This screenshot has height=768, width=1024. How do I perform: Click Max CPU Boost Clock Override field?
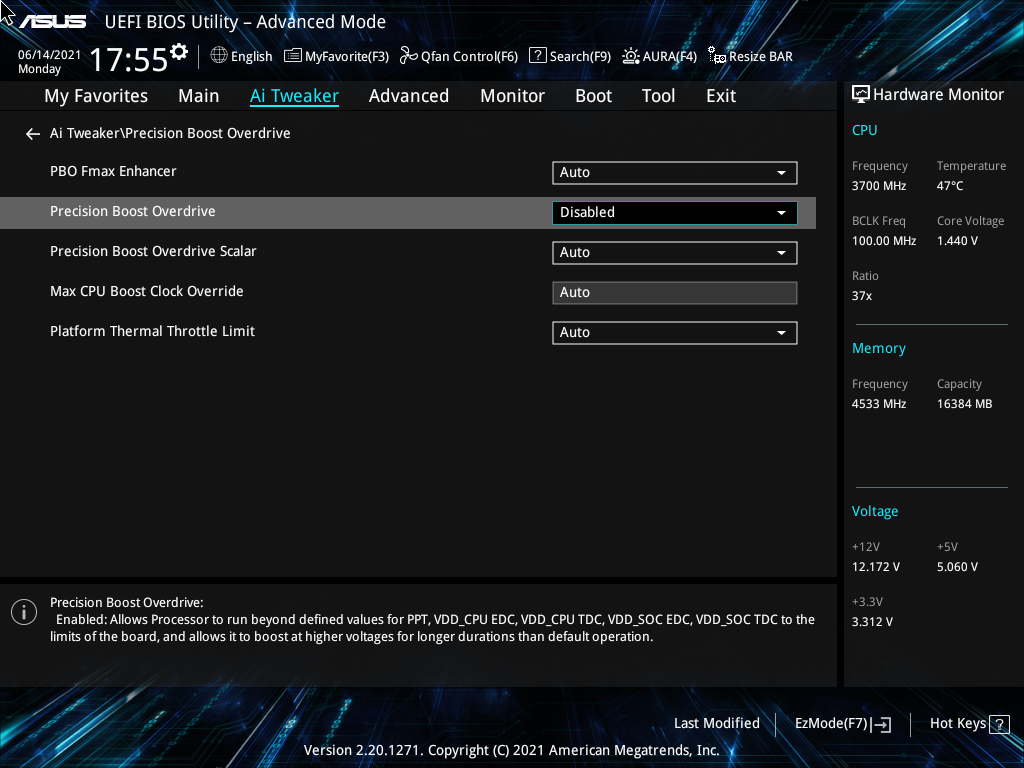pyautogui.click(x=675, y=293)
